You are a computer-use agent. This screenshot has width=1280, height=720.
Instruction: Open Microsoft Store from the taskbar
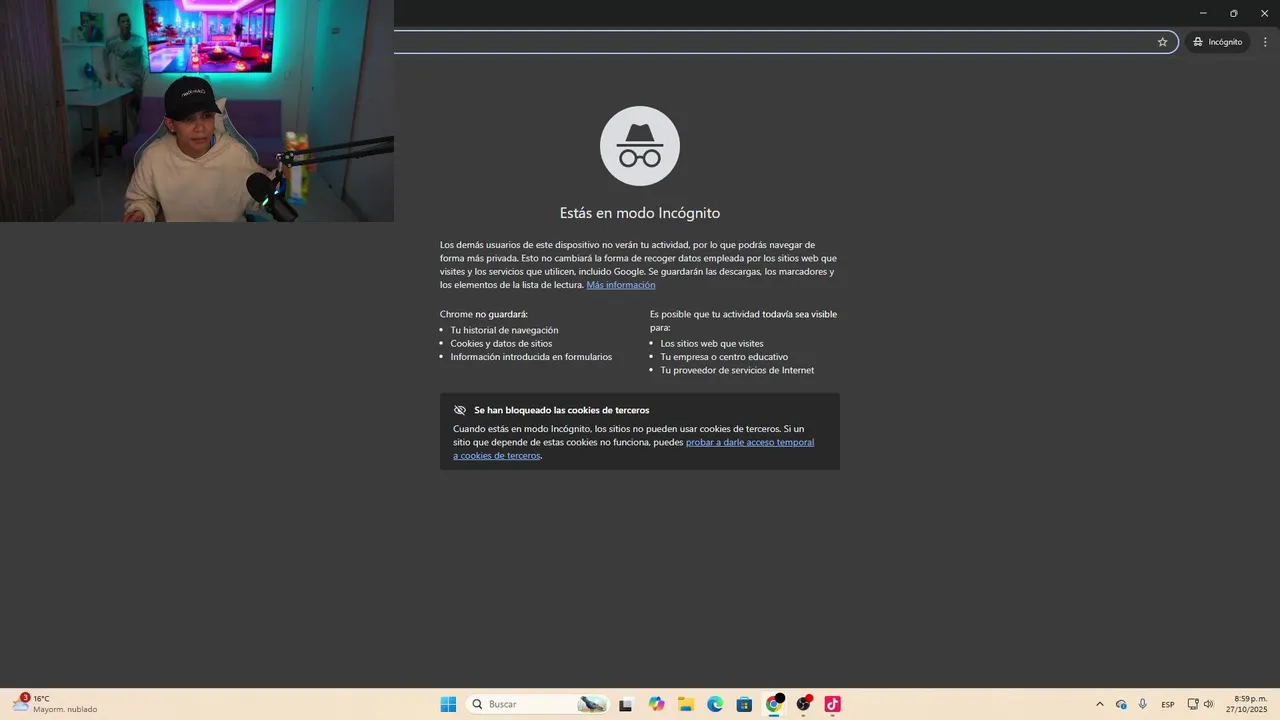click(x=744, y=704)
